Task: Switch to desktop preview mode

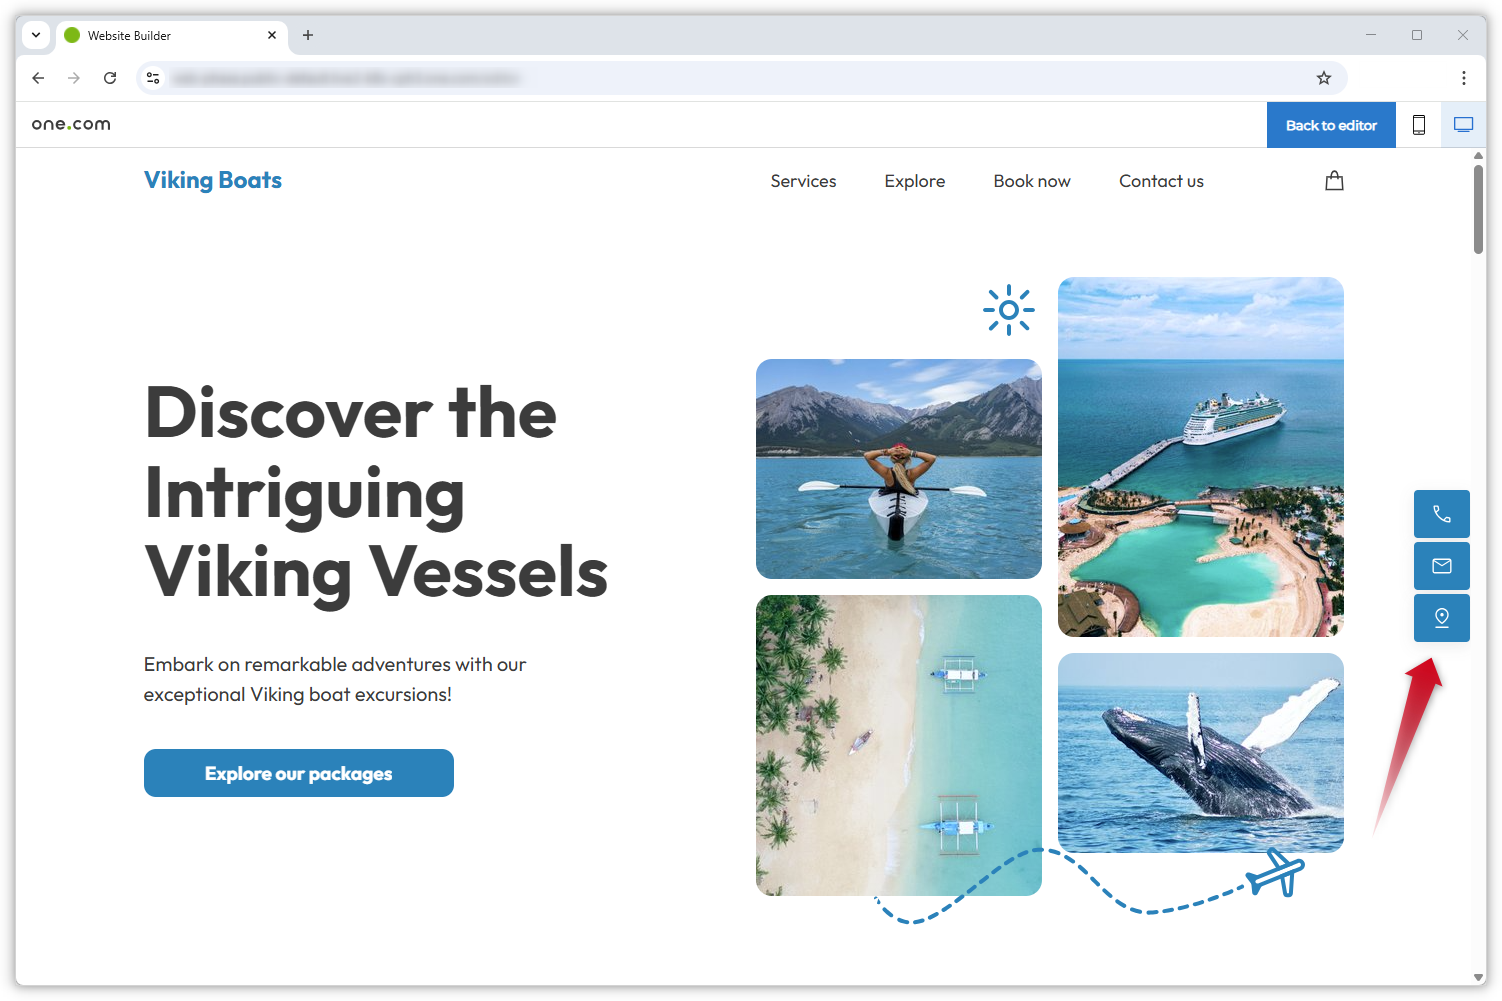Action: coord(1463,125)
